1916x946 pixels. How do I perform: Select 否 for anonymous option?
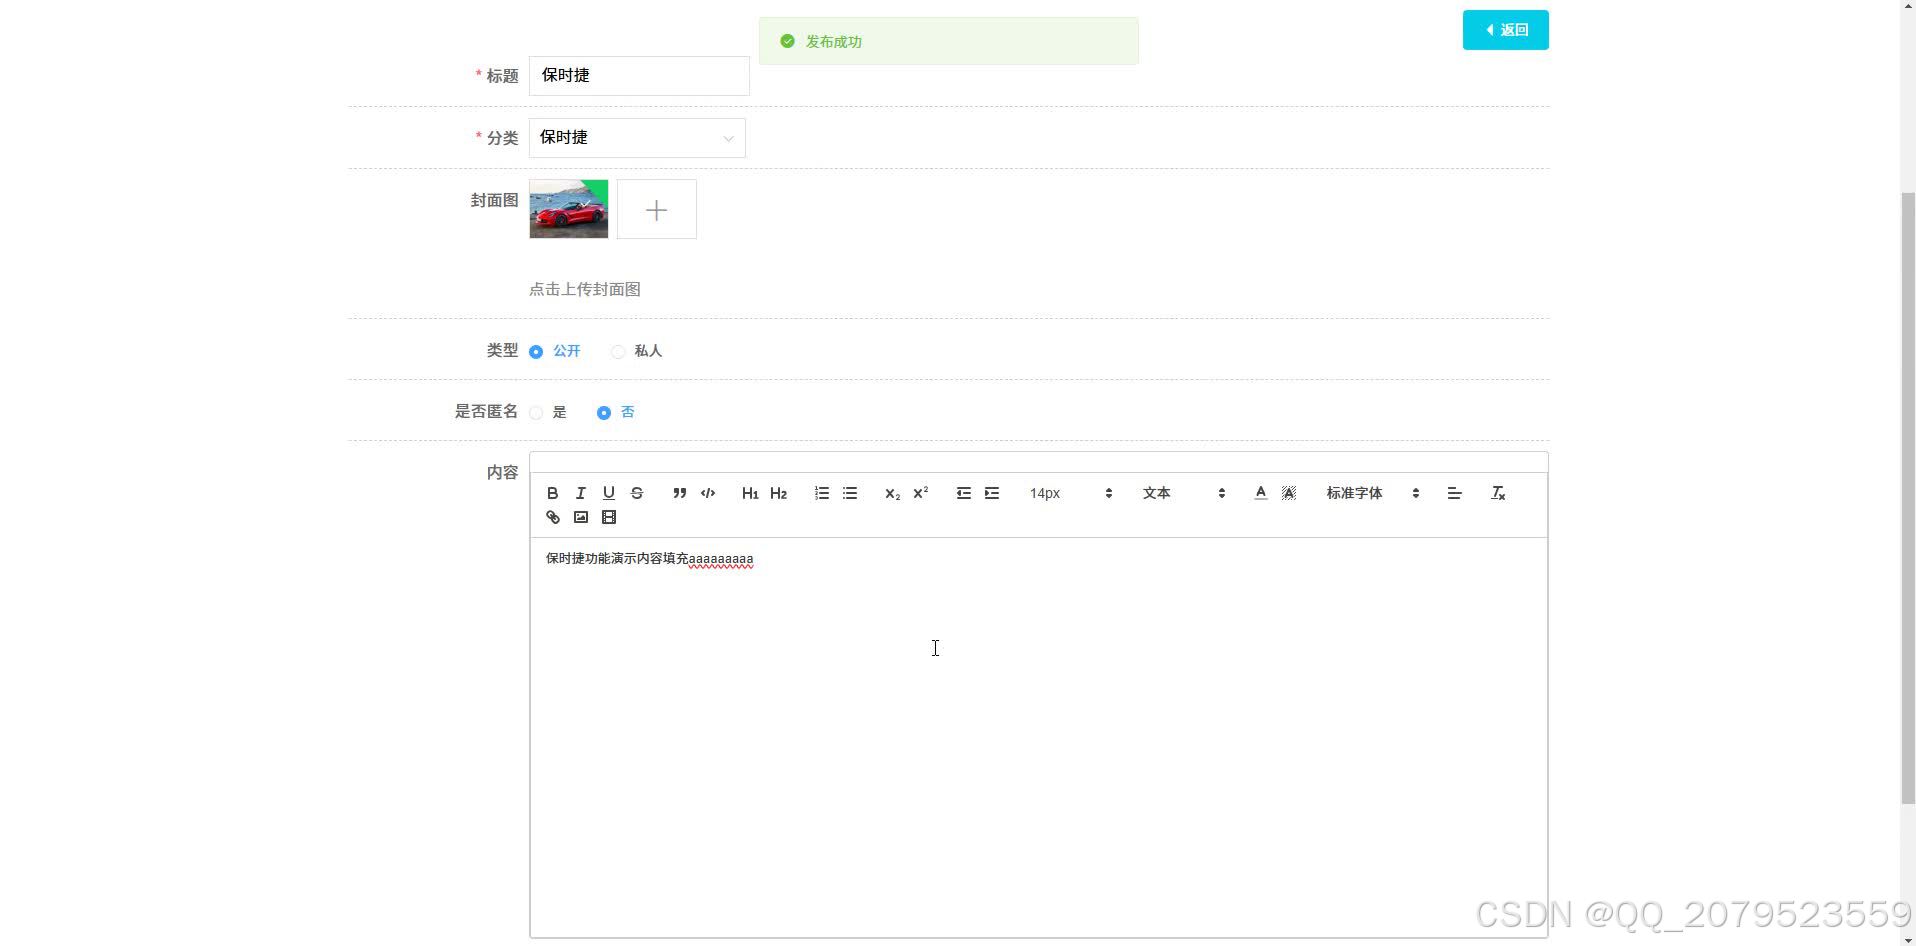(604, 413)
